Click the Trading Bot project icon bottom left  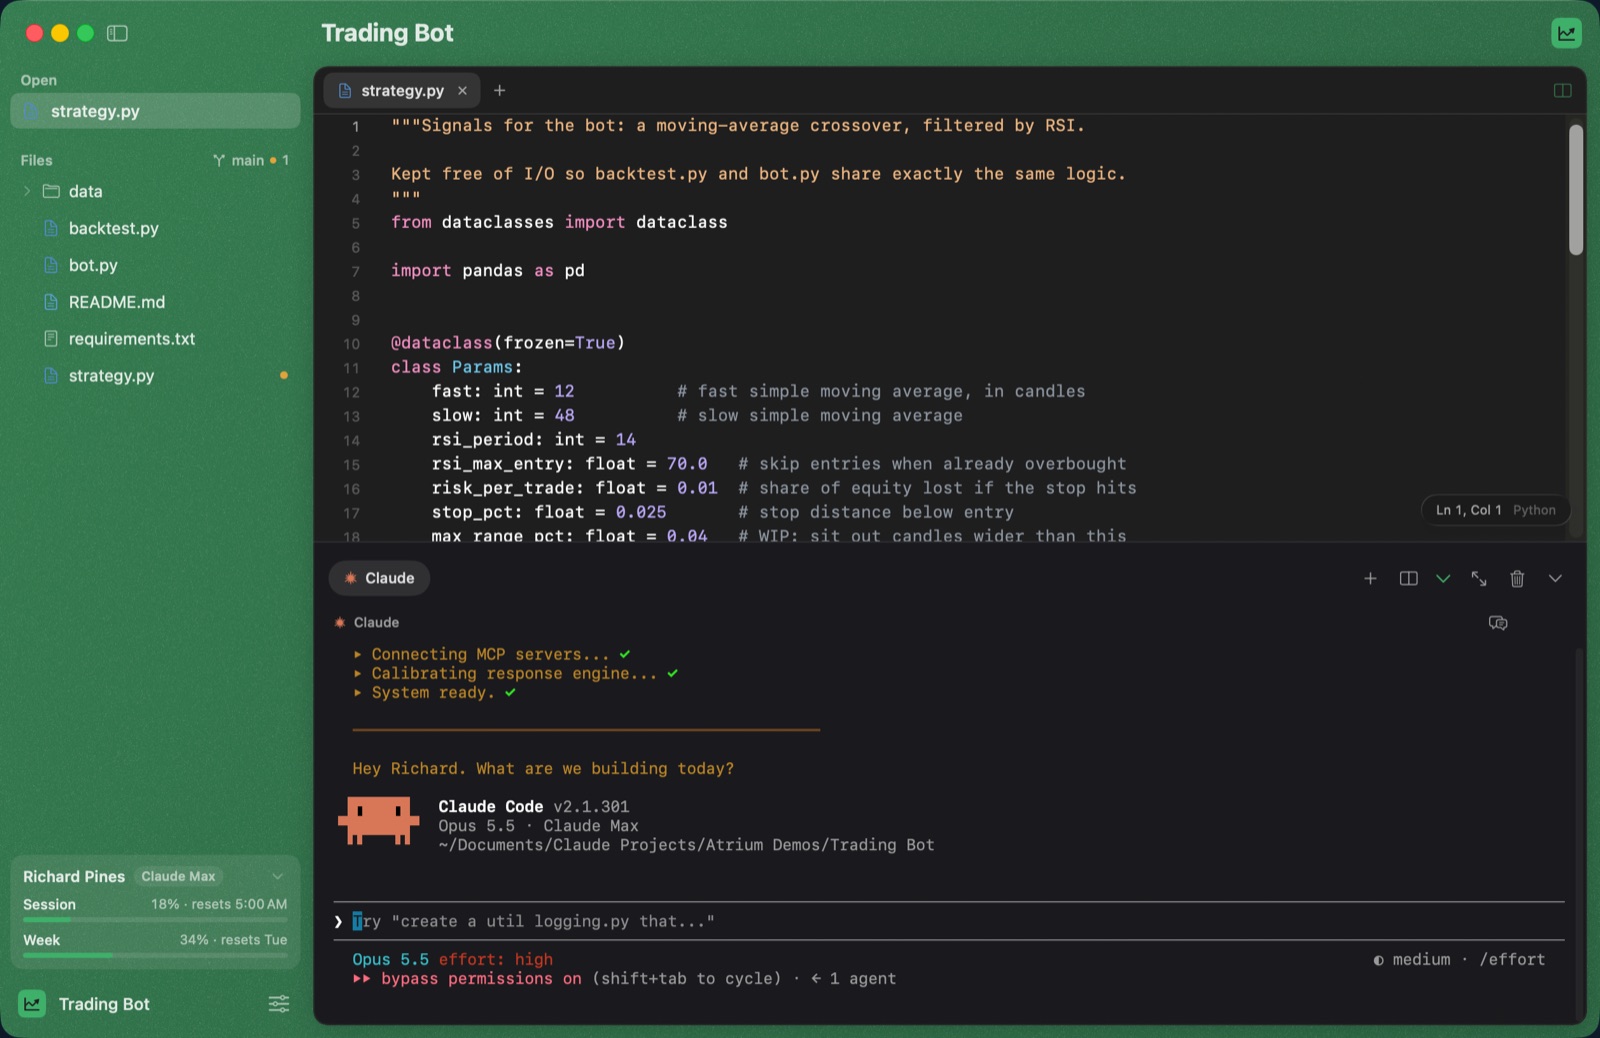[x=32, y=1004]
